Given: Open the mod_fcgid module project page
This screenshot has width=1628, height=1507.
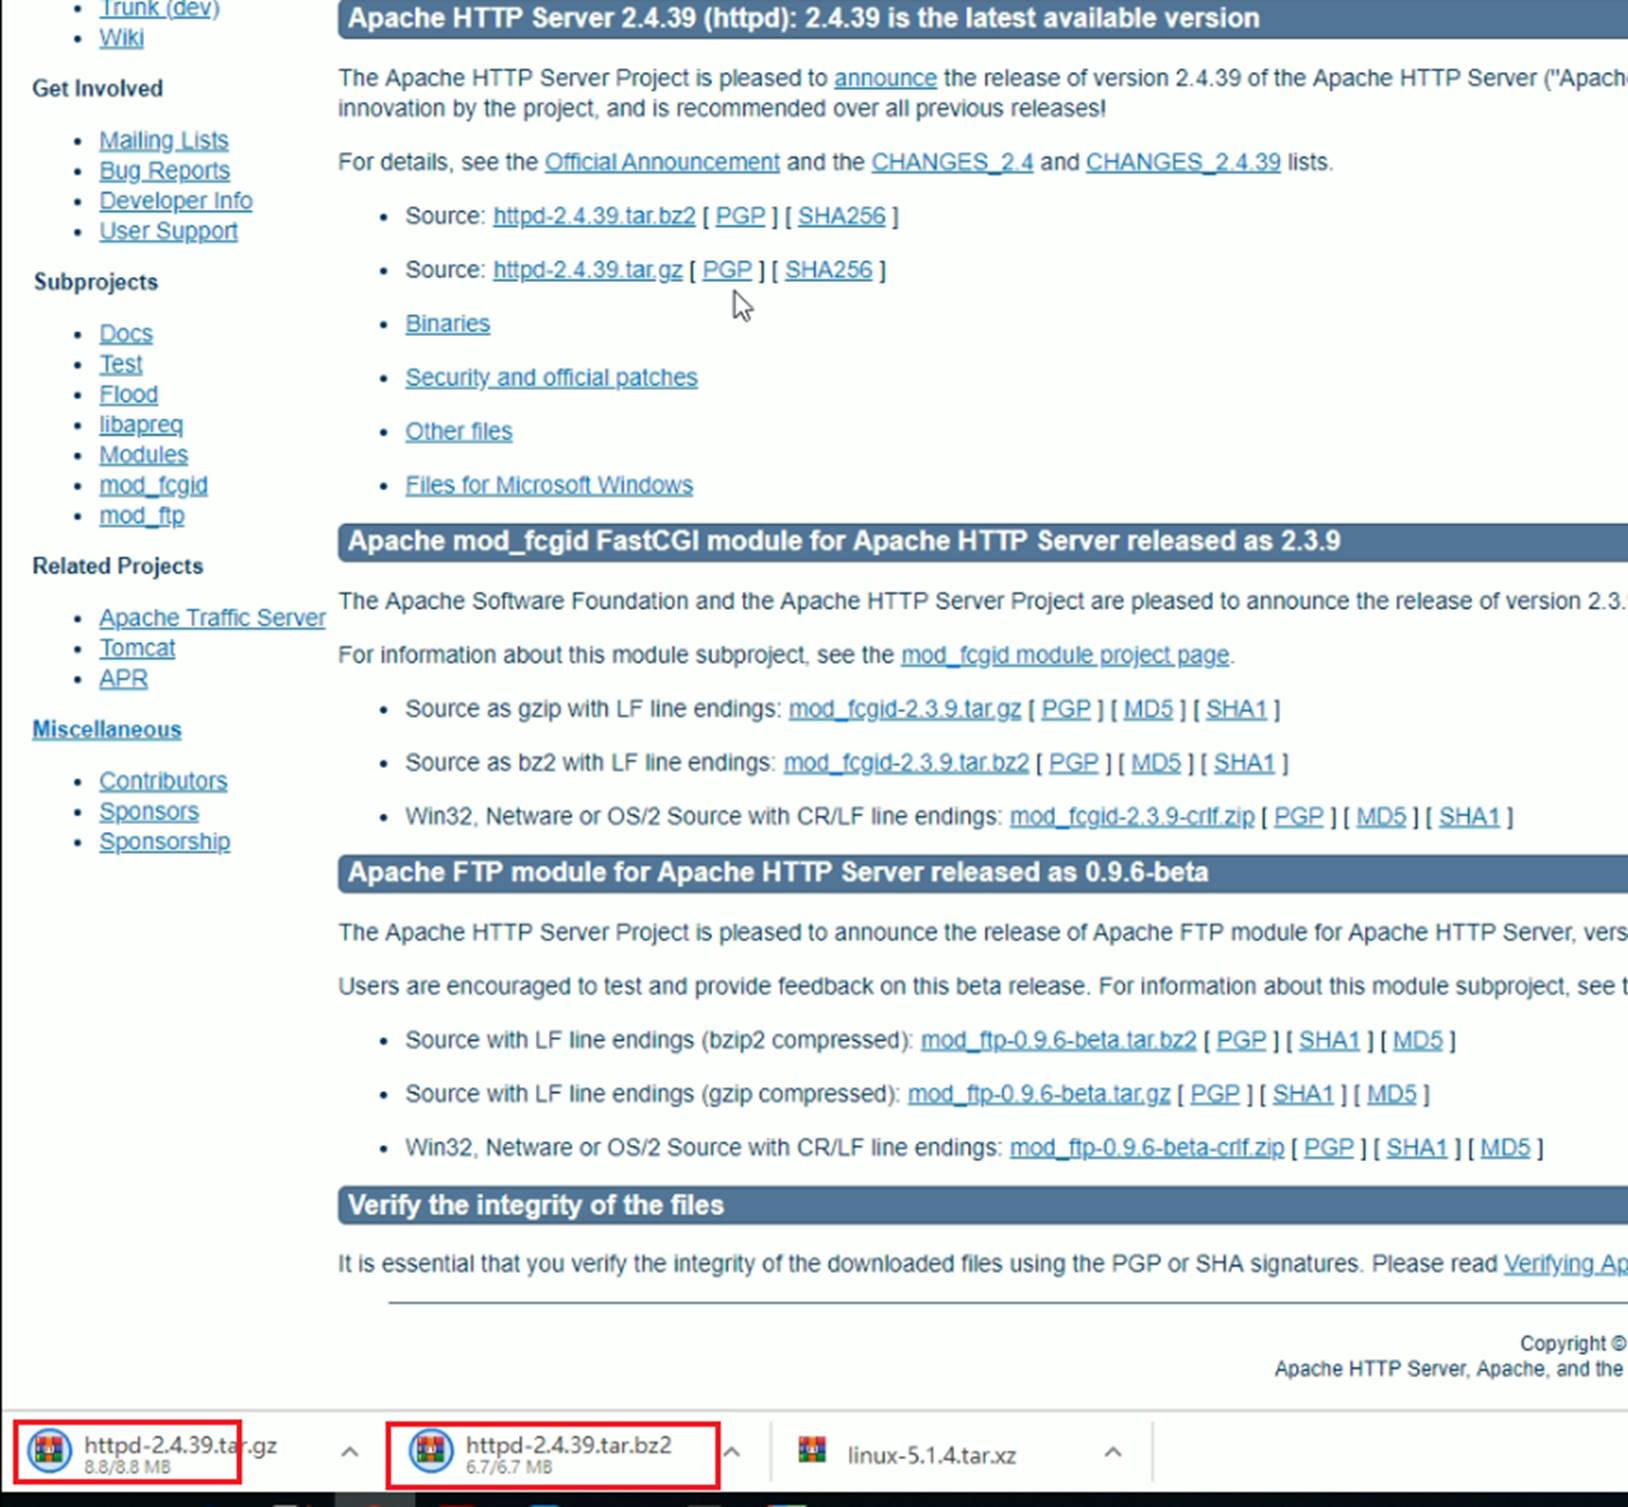Looking at the screenshot, I should [1064, 655].
